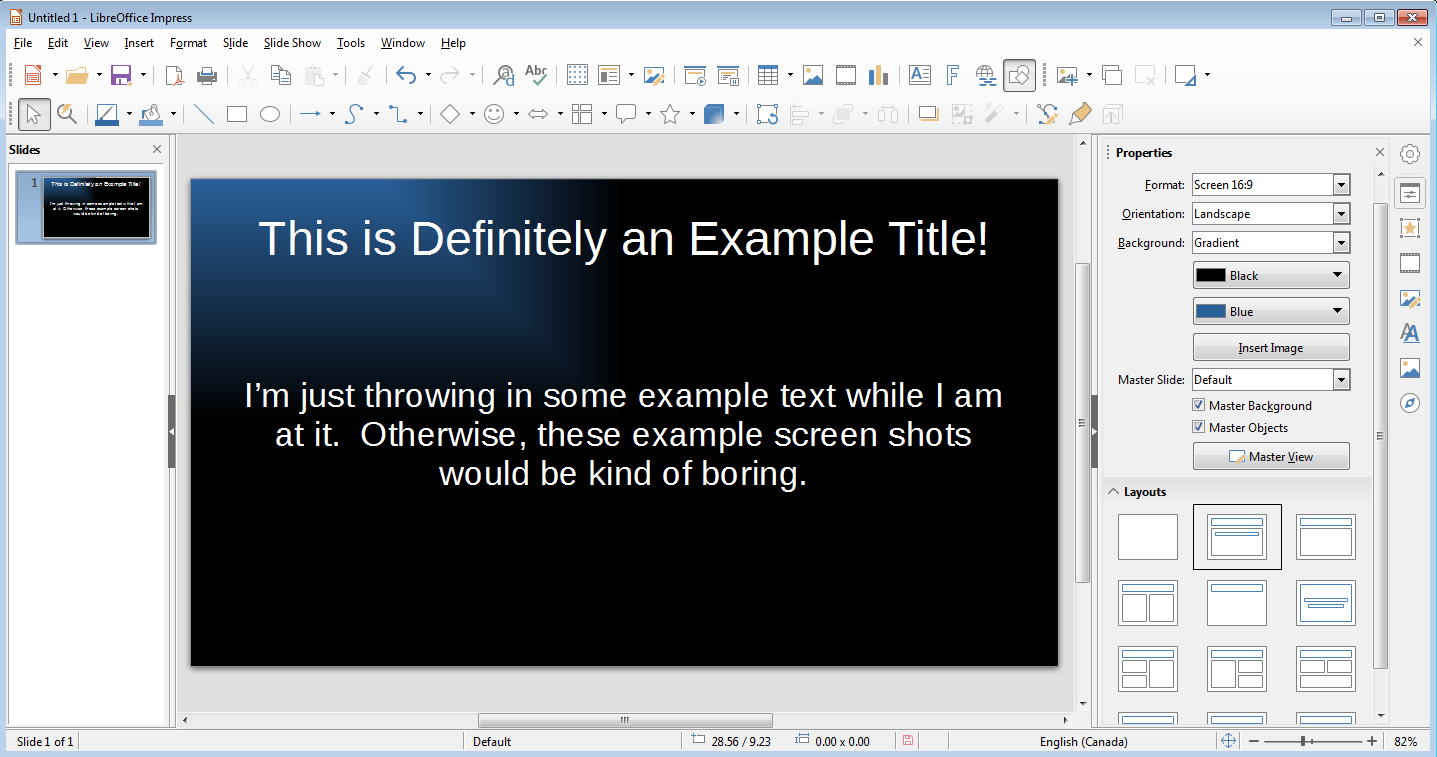Insert a text box icon

coord(920,75)
